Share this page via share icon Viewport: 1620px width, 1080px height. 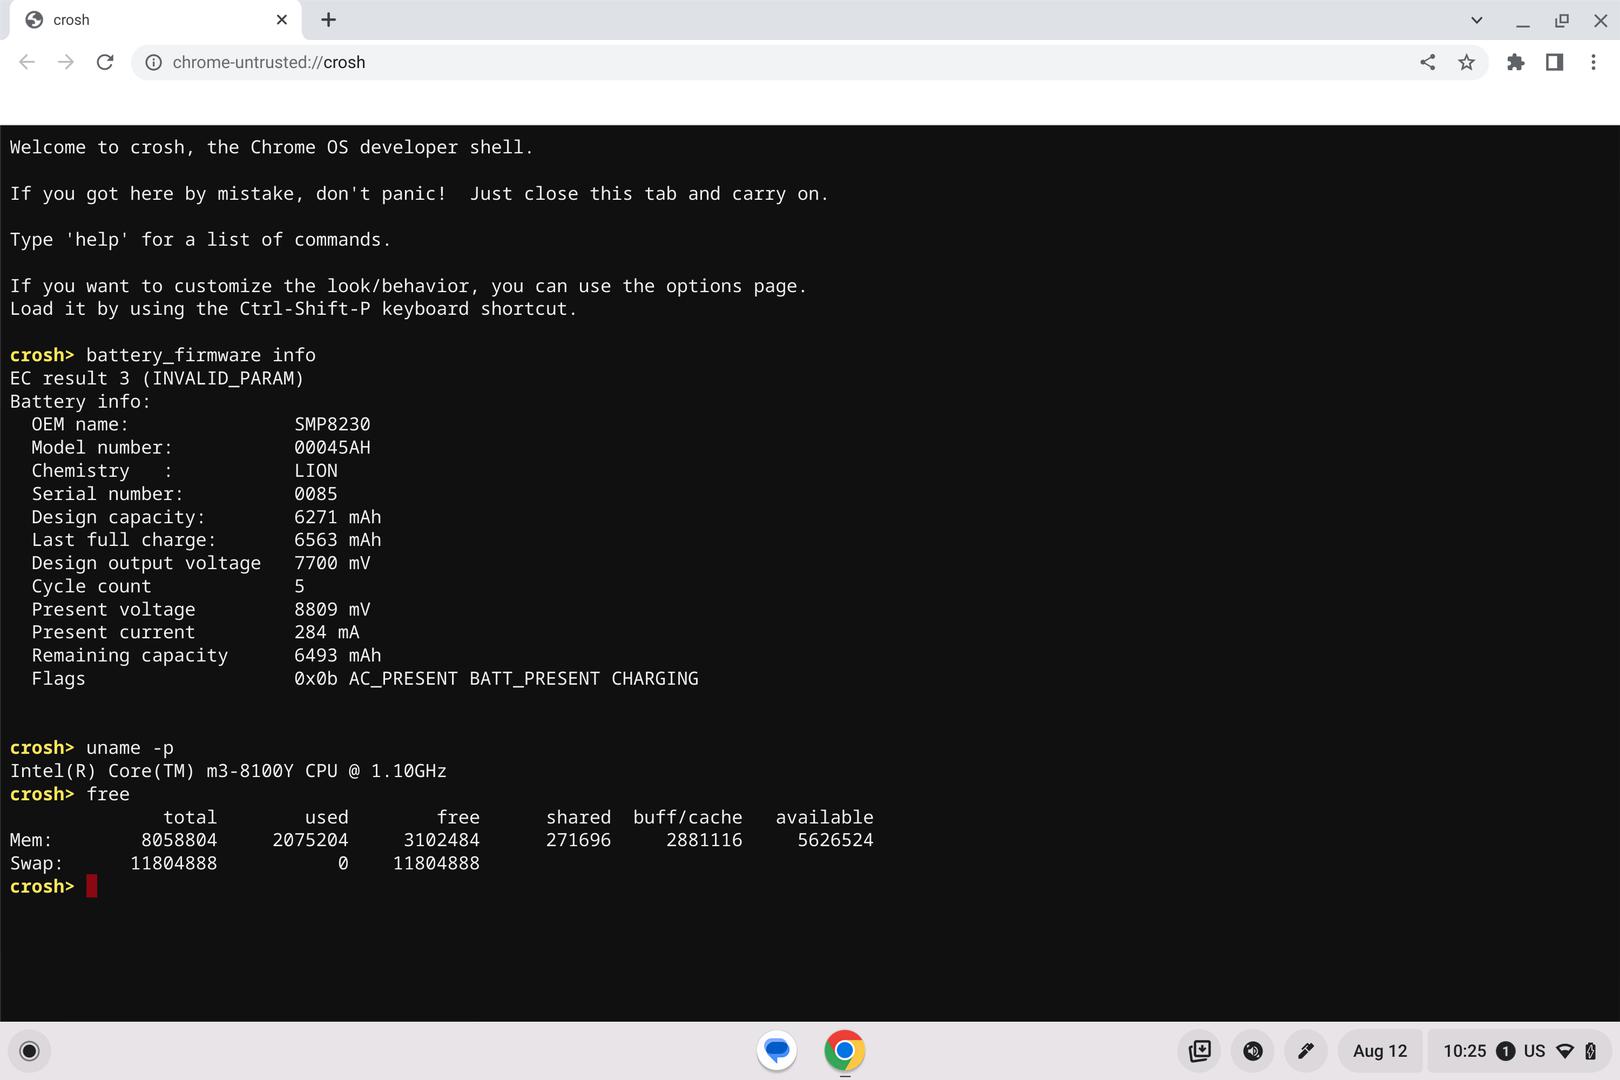coord(1428,62)
